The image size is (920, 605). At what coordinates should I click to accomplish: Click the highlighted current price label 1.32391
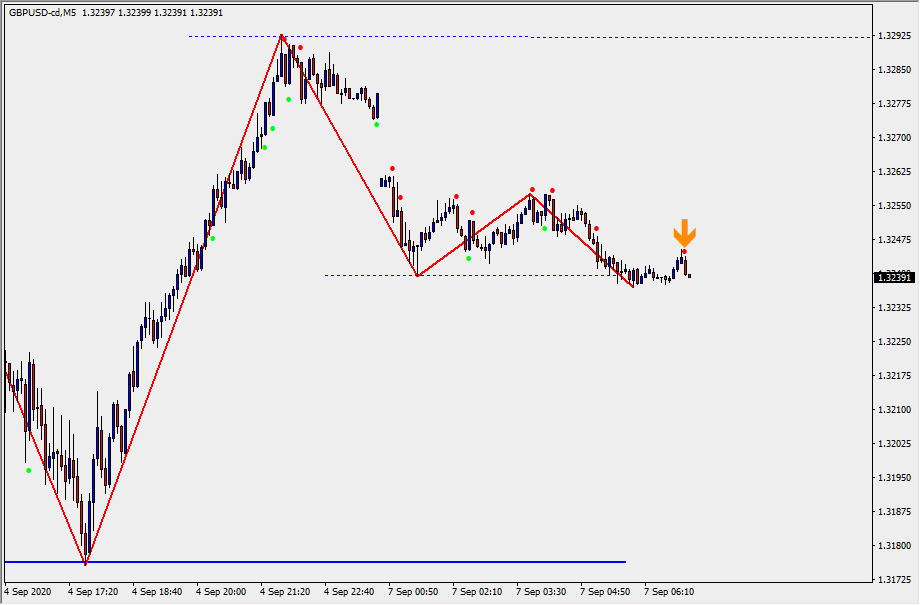[894, 277]
